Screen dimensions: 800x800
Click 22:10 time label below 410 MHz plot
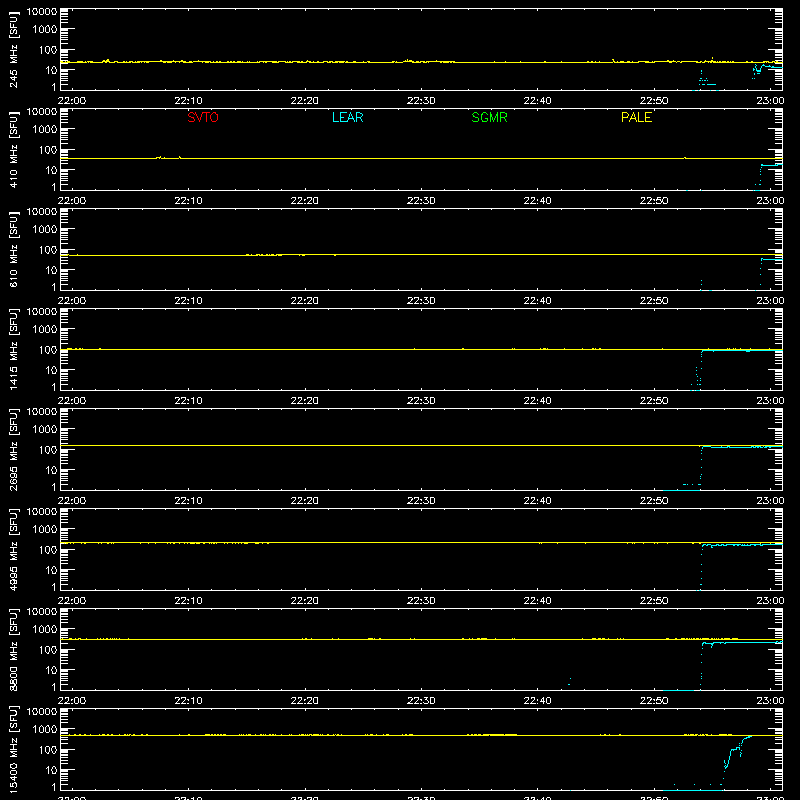188,201
